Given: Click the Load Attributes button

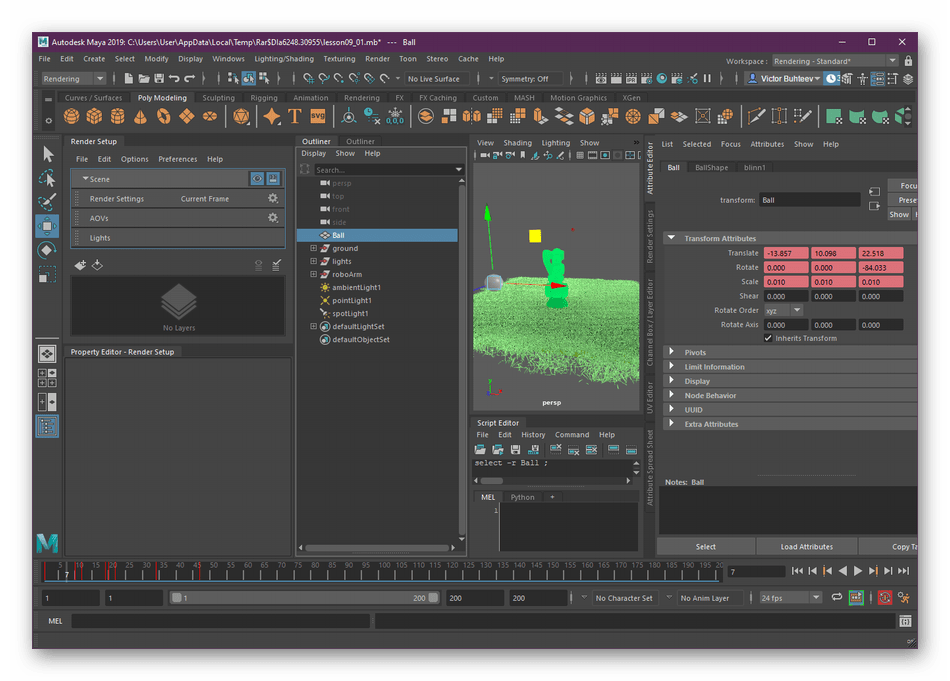Looking at the screenshot, I should pyautogui.click(x=806, y=546).
